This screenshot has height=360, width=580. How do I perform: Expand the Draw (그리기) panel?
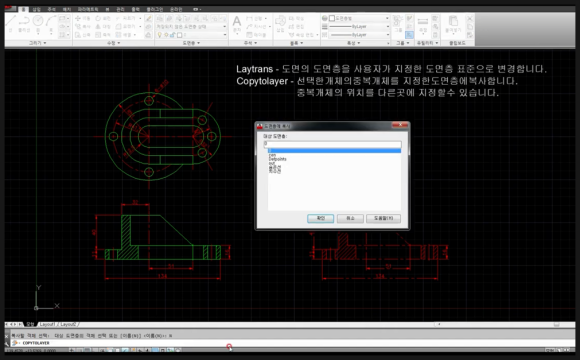pyautogui.click(x=38, y=43)
